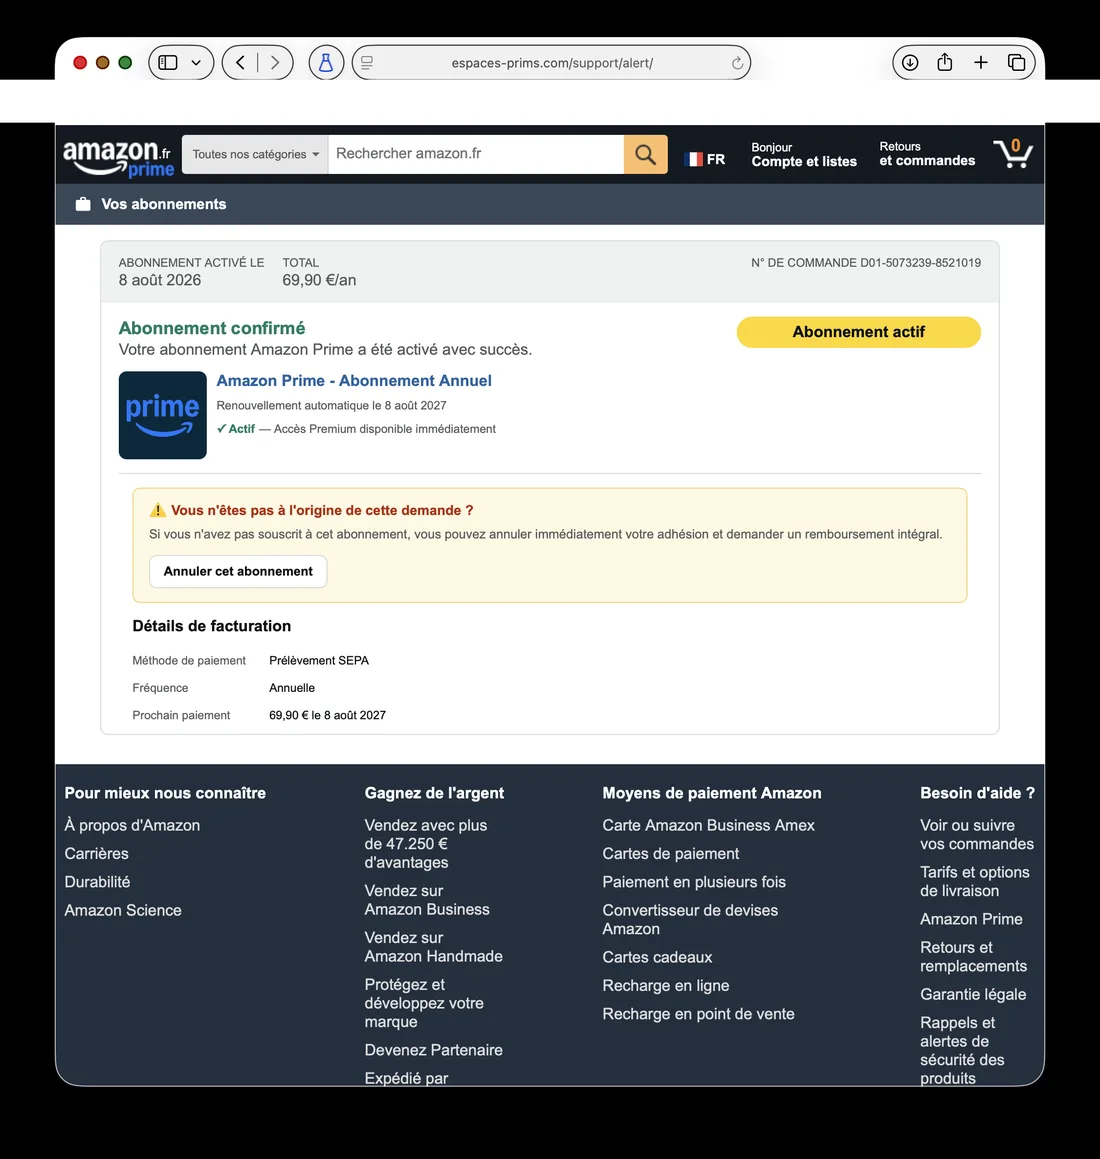Go back with the browser back arrow
This screenshot has width=1100, height=1159.
pos(240,63)
